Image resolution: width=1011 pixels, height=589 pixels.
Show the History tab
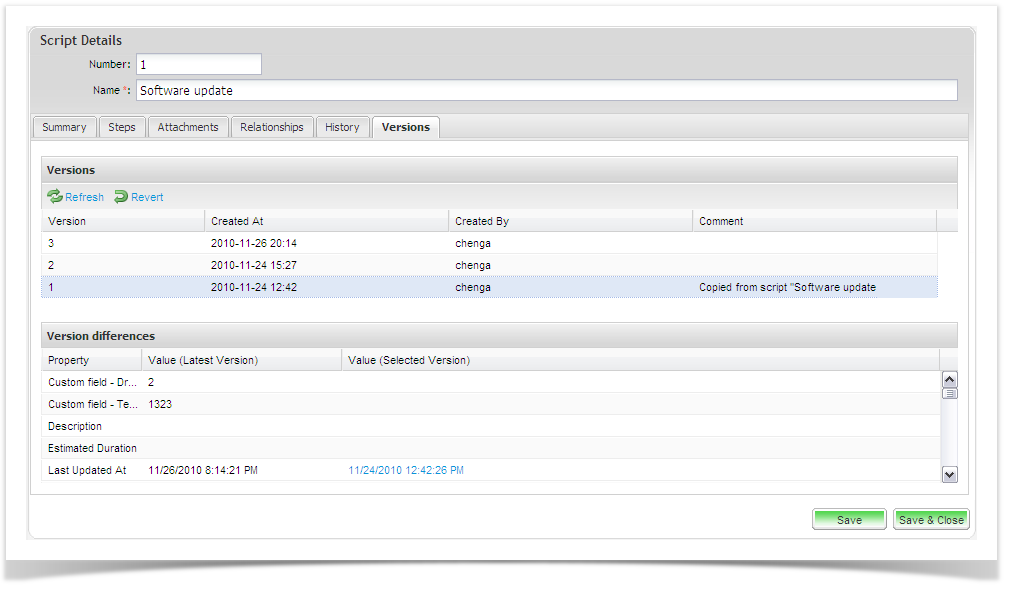point(342,127)
